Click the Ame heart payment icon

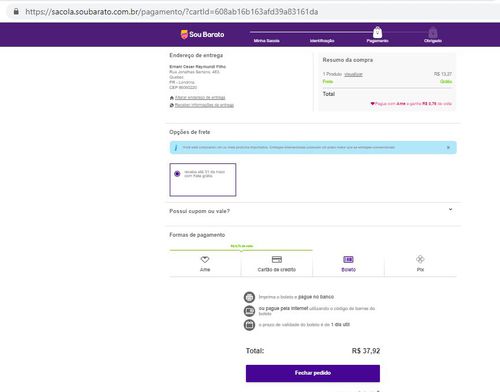coord(205,259)
